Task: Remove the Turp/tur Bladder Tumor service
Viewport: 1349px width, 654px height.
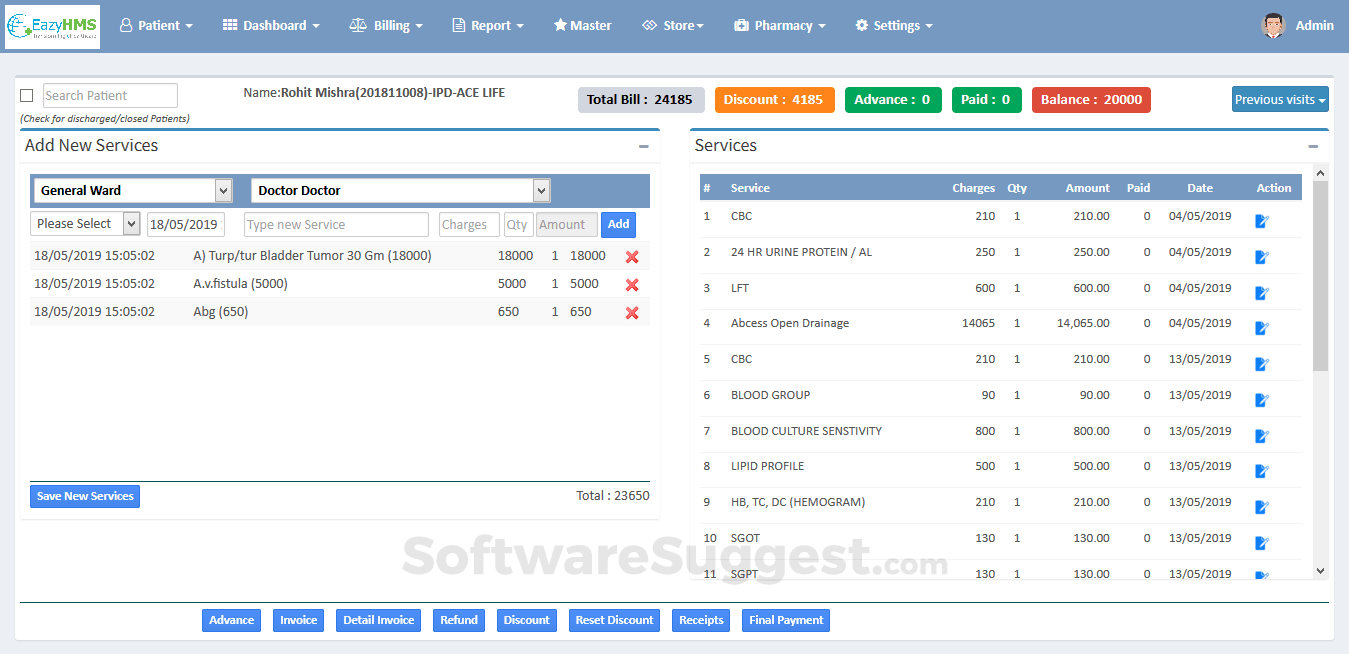Action: (x=632, y=257)
